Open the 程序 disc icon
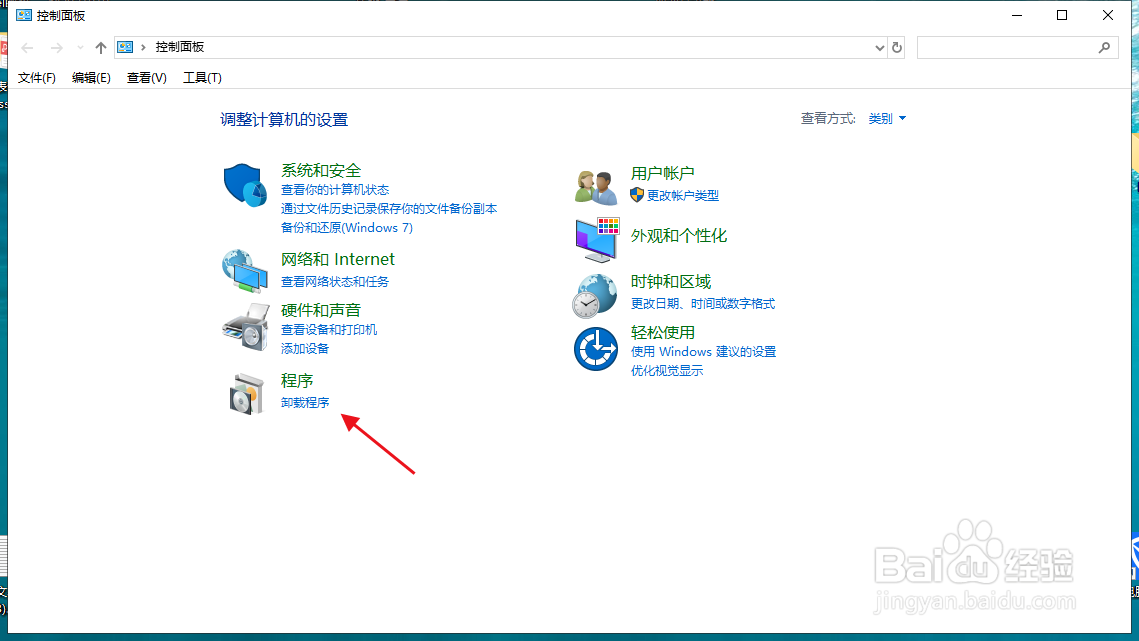Screen dimensions: 1139x641 click(246, 392)
